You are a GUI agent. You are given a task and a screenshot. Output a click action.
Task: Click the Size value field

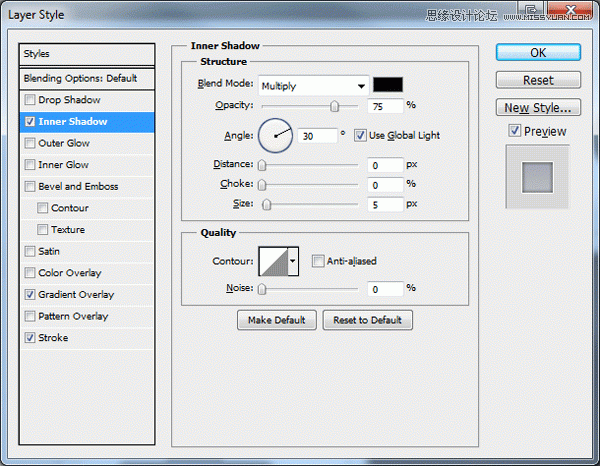[x=385, y=205]
